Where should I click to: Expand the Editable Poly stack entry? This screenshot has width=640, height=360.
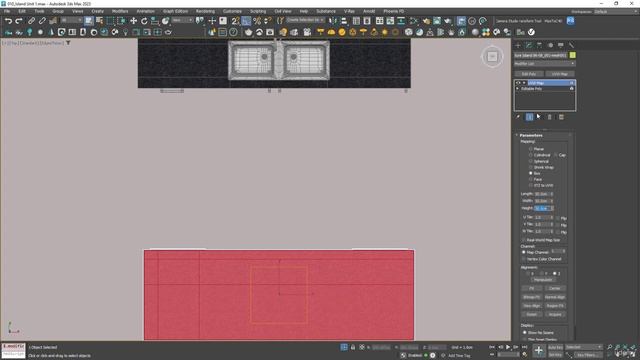(x=518, y=89)
